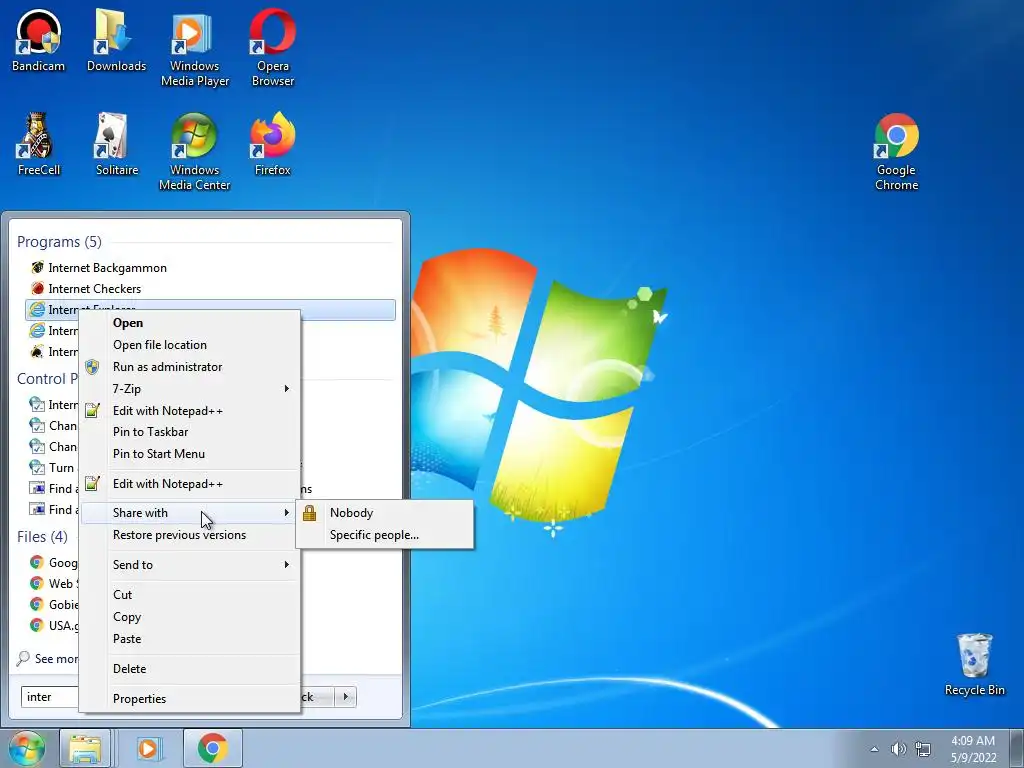Click the volume speaker tray icon
The width and height of the screenshot is (1024, 768).
click(x=899, y=749)
